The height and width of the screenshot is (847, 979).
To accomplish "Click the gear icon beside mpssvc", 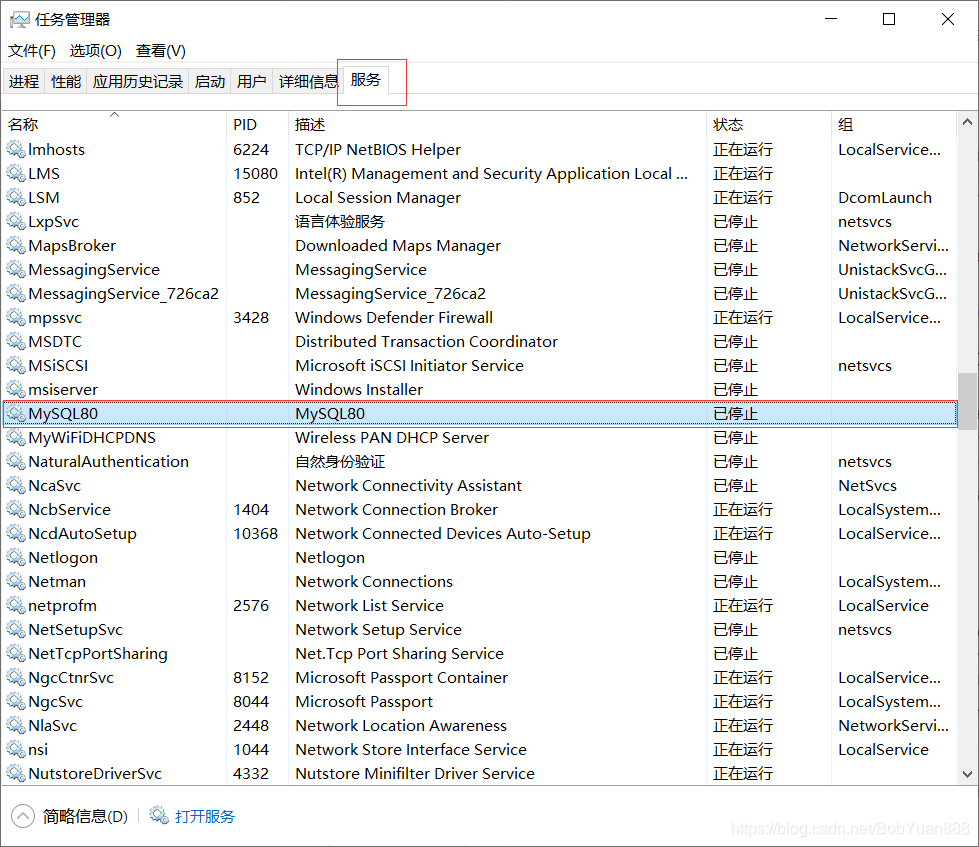I will 16,318.
